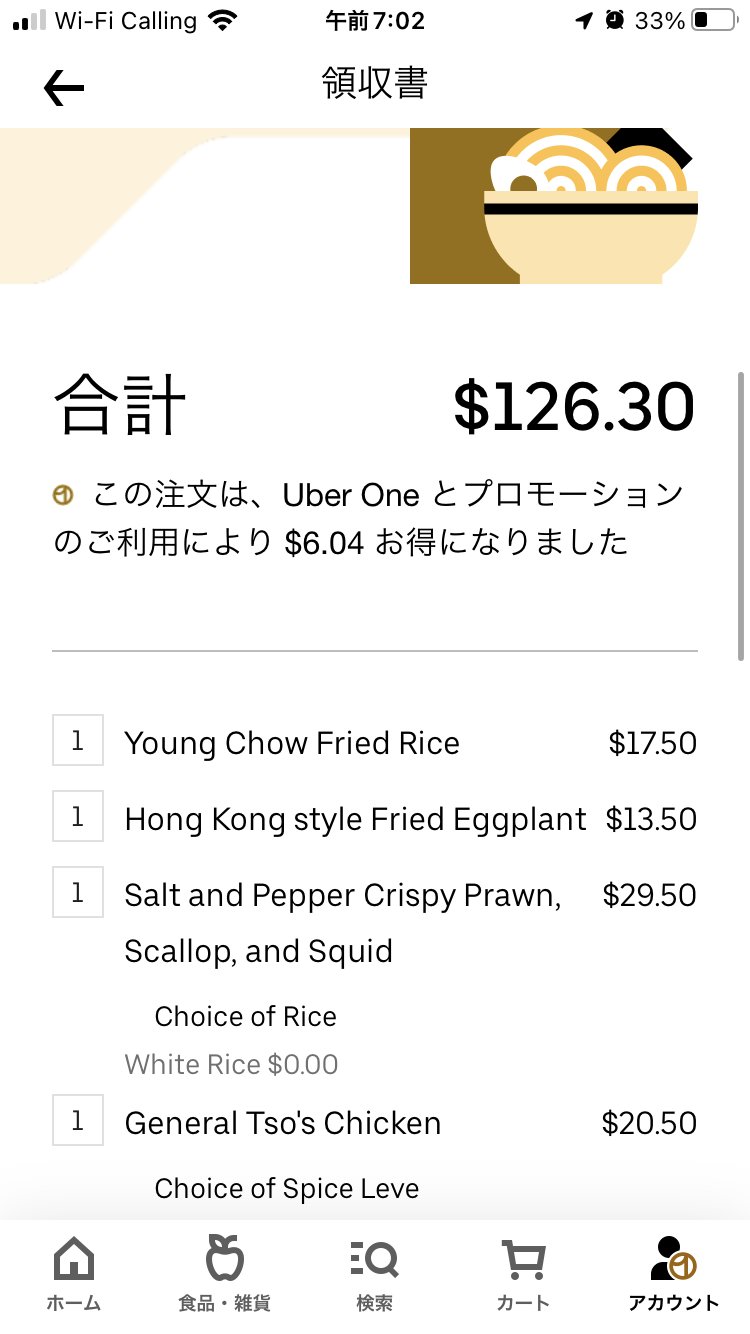Tap the back arrow icon

[64, 88]
